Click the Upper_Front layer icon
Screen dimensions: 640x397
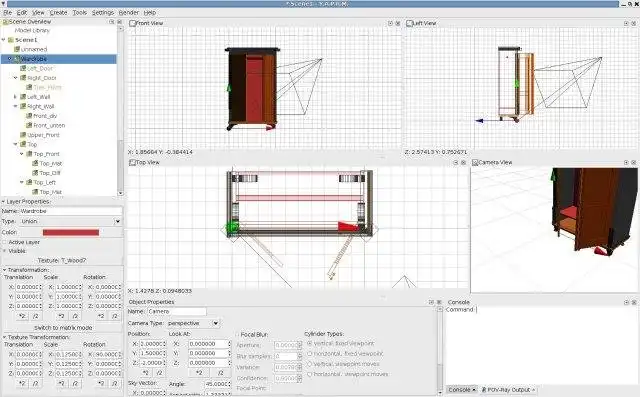click(23, 135)
